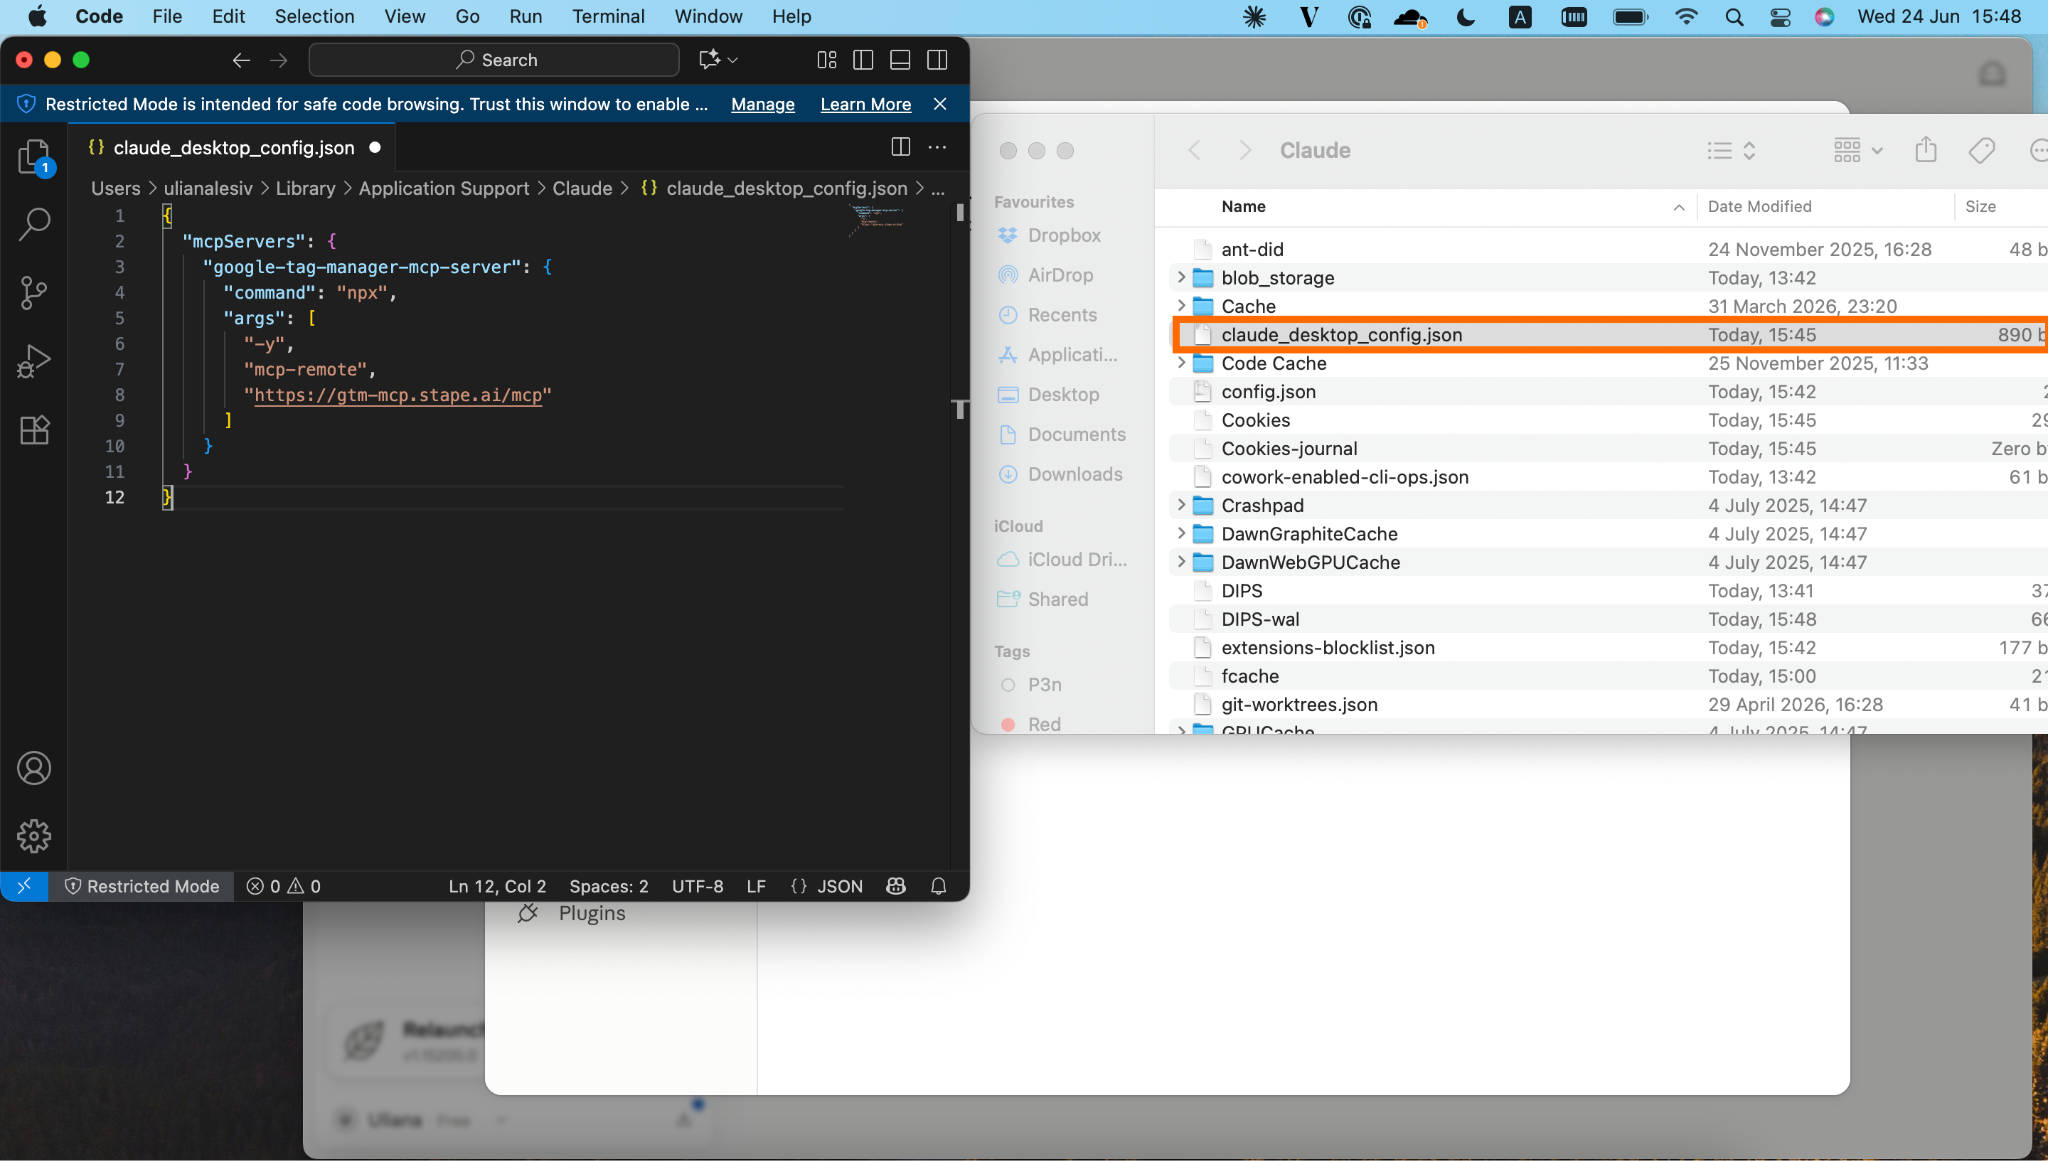
Task: Click the Ln 12, Col 2 cursor position
Action: (498, 886)
